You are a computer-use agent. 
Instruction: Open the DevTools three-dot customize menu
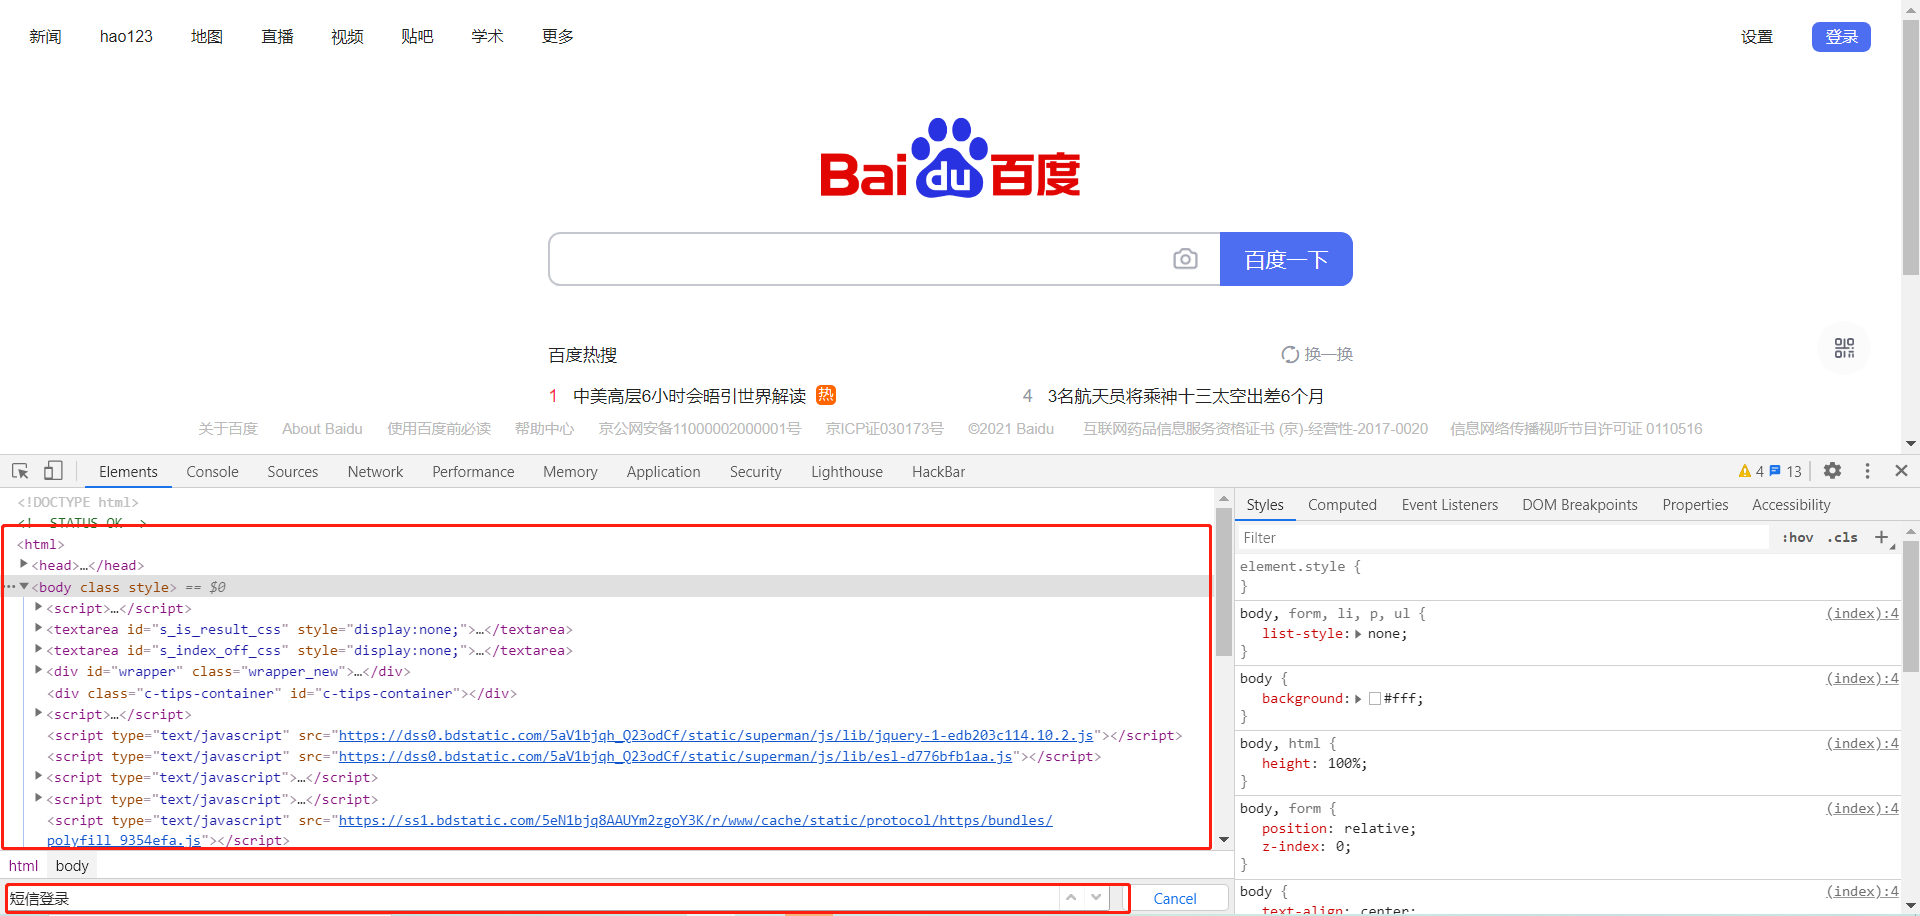click(x=1866, y=470)
